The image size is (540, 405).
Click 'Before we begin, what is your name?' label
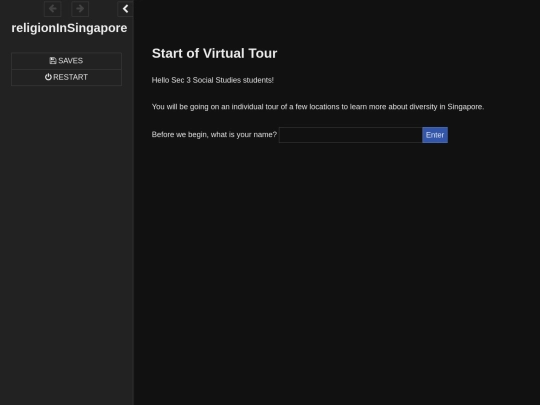pos(214,135)
